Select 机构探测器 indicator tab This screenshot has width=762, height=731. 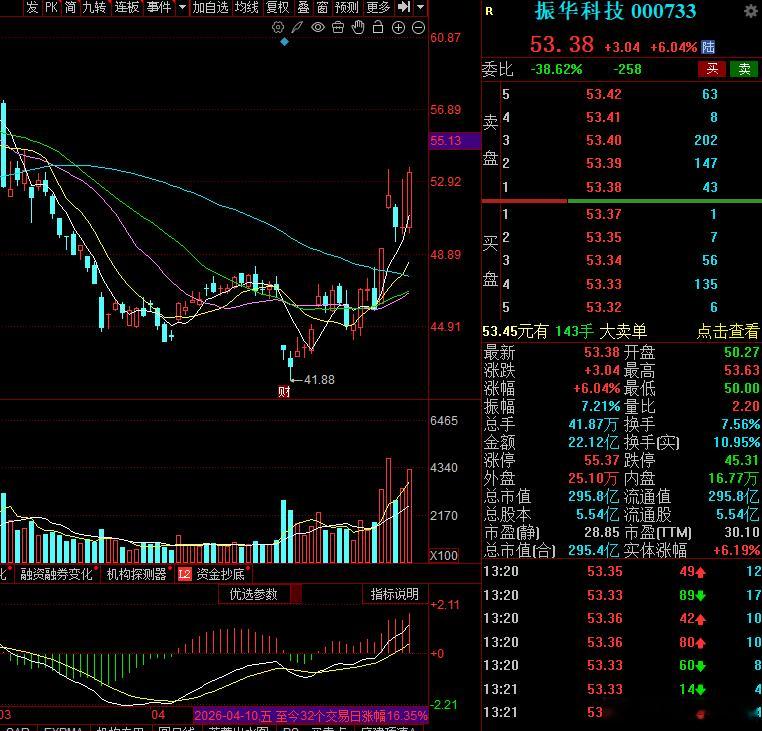137,574
